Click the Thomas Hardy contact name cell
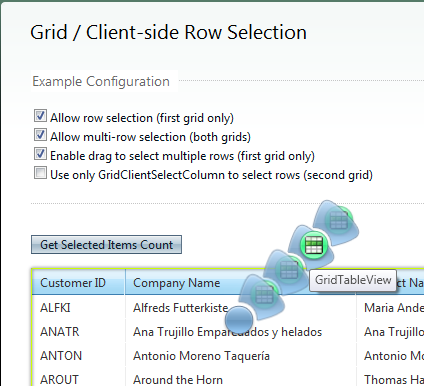Screen dimensions: 424x386 [390, 378]
